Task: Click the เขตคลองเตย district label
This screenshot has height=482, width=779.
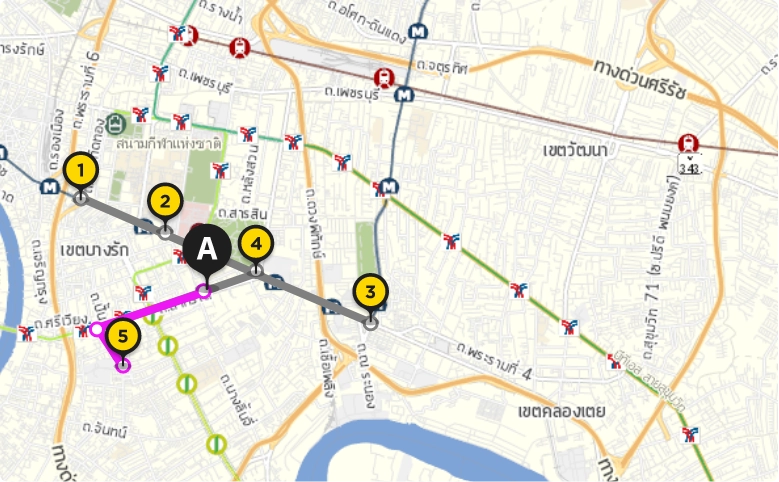Action: click(x=561, y=411)
